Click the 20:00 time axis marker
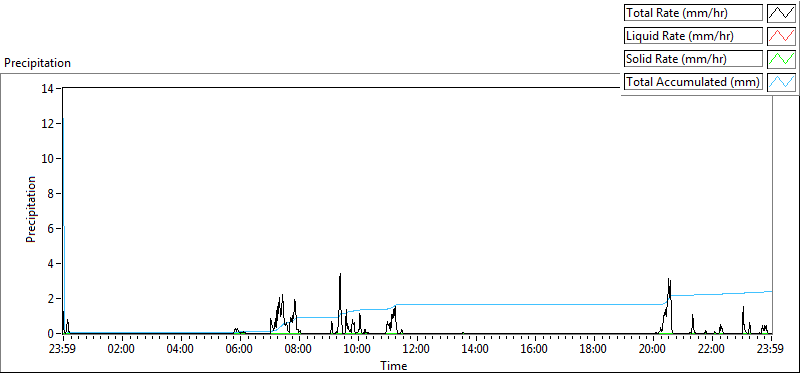 tap(654, 350)
